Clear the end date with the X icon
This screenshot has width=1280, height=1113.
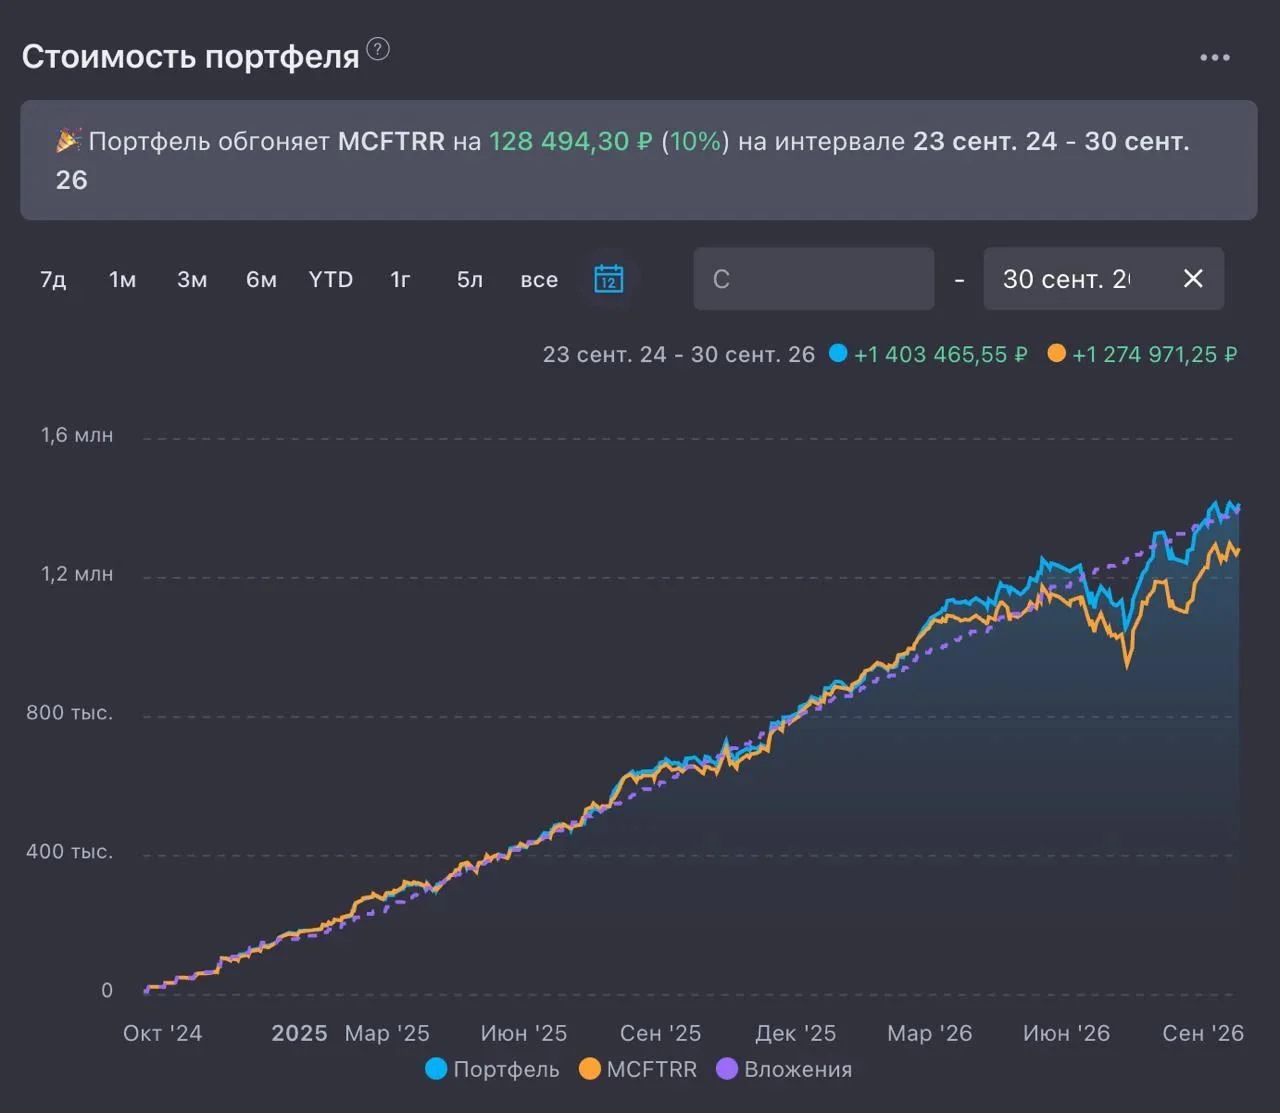[x=1193, y=279]
